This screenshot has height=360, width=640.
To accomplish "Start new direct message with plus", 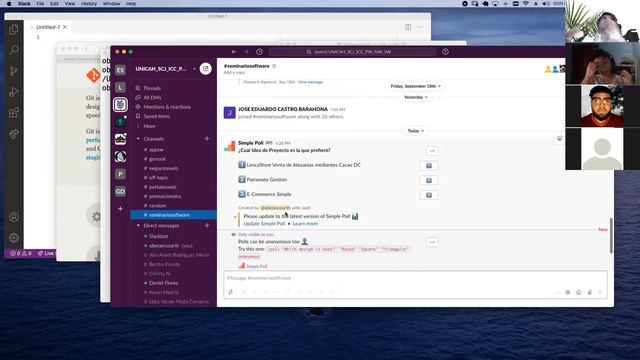I will pos(207,225).
